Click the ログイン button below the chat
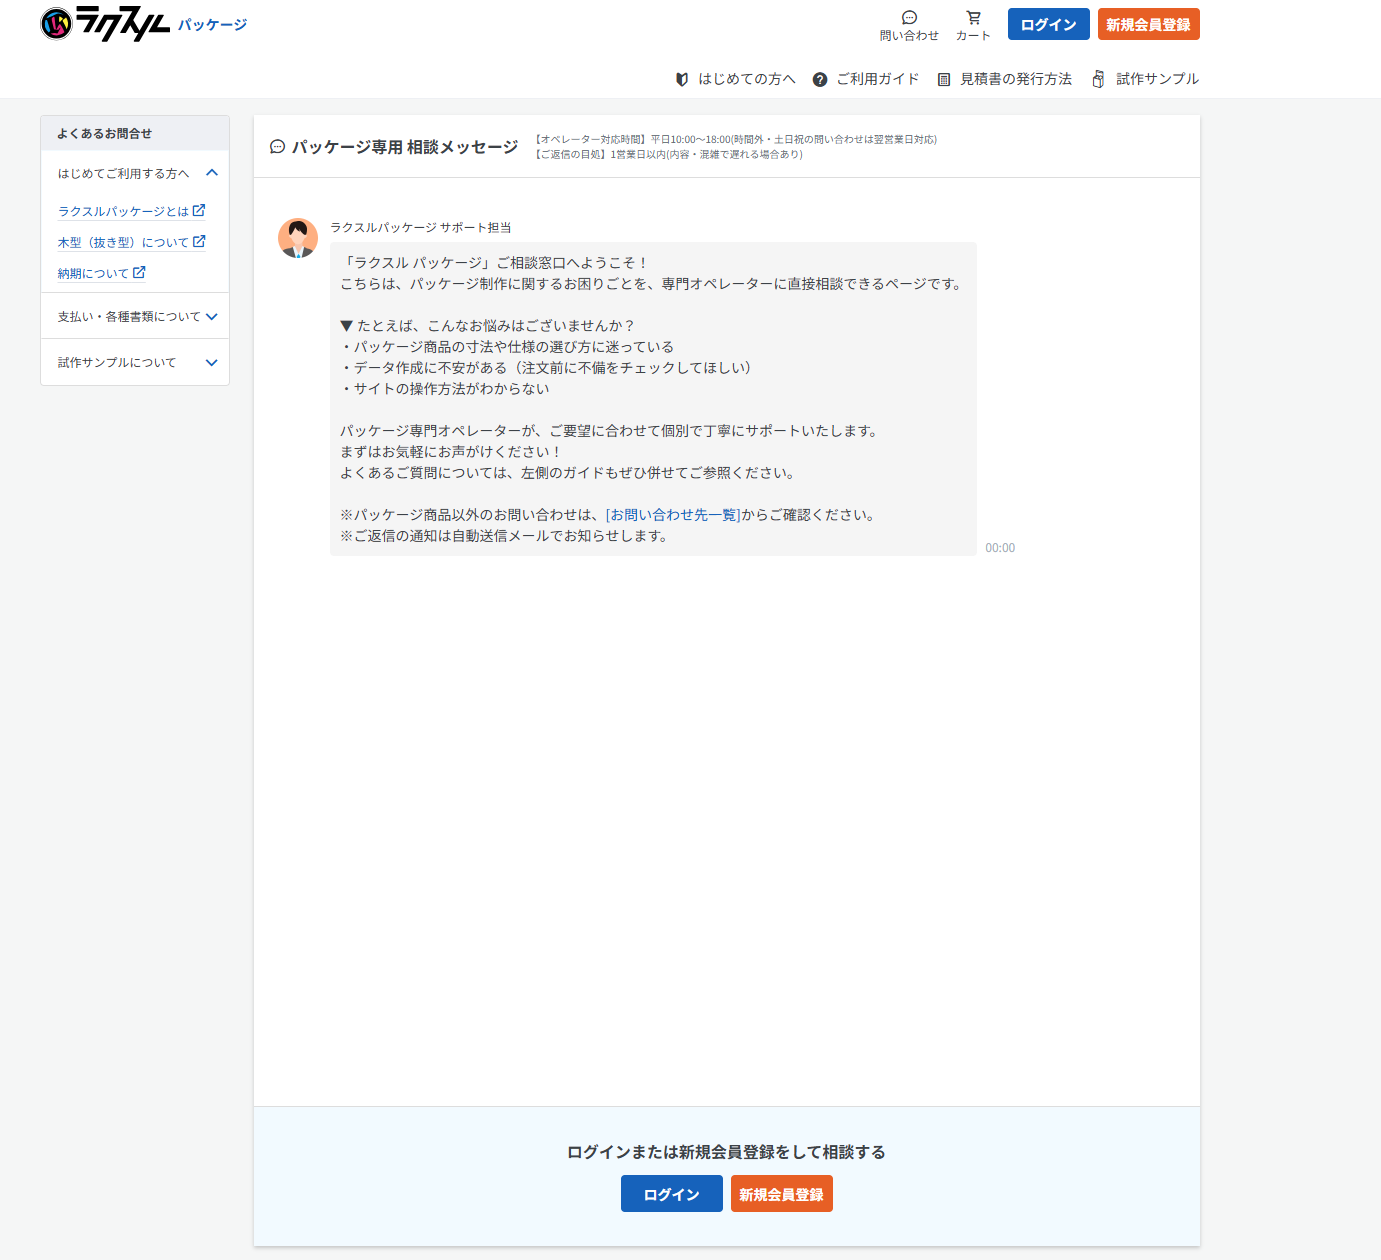The height and width of the screenshot is (1260, 1381). 672,1194
